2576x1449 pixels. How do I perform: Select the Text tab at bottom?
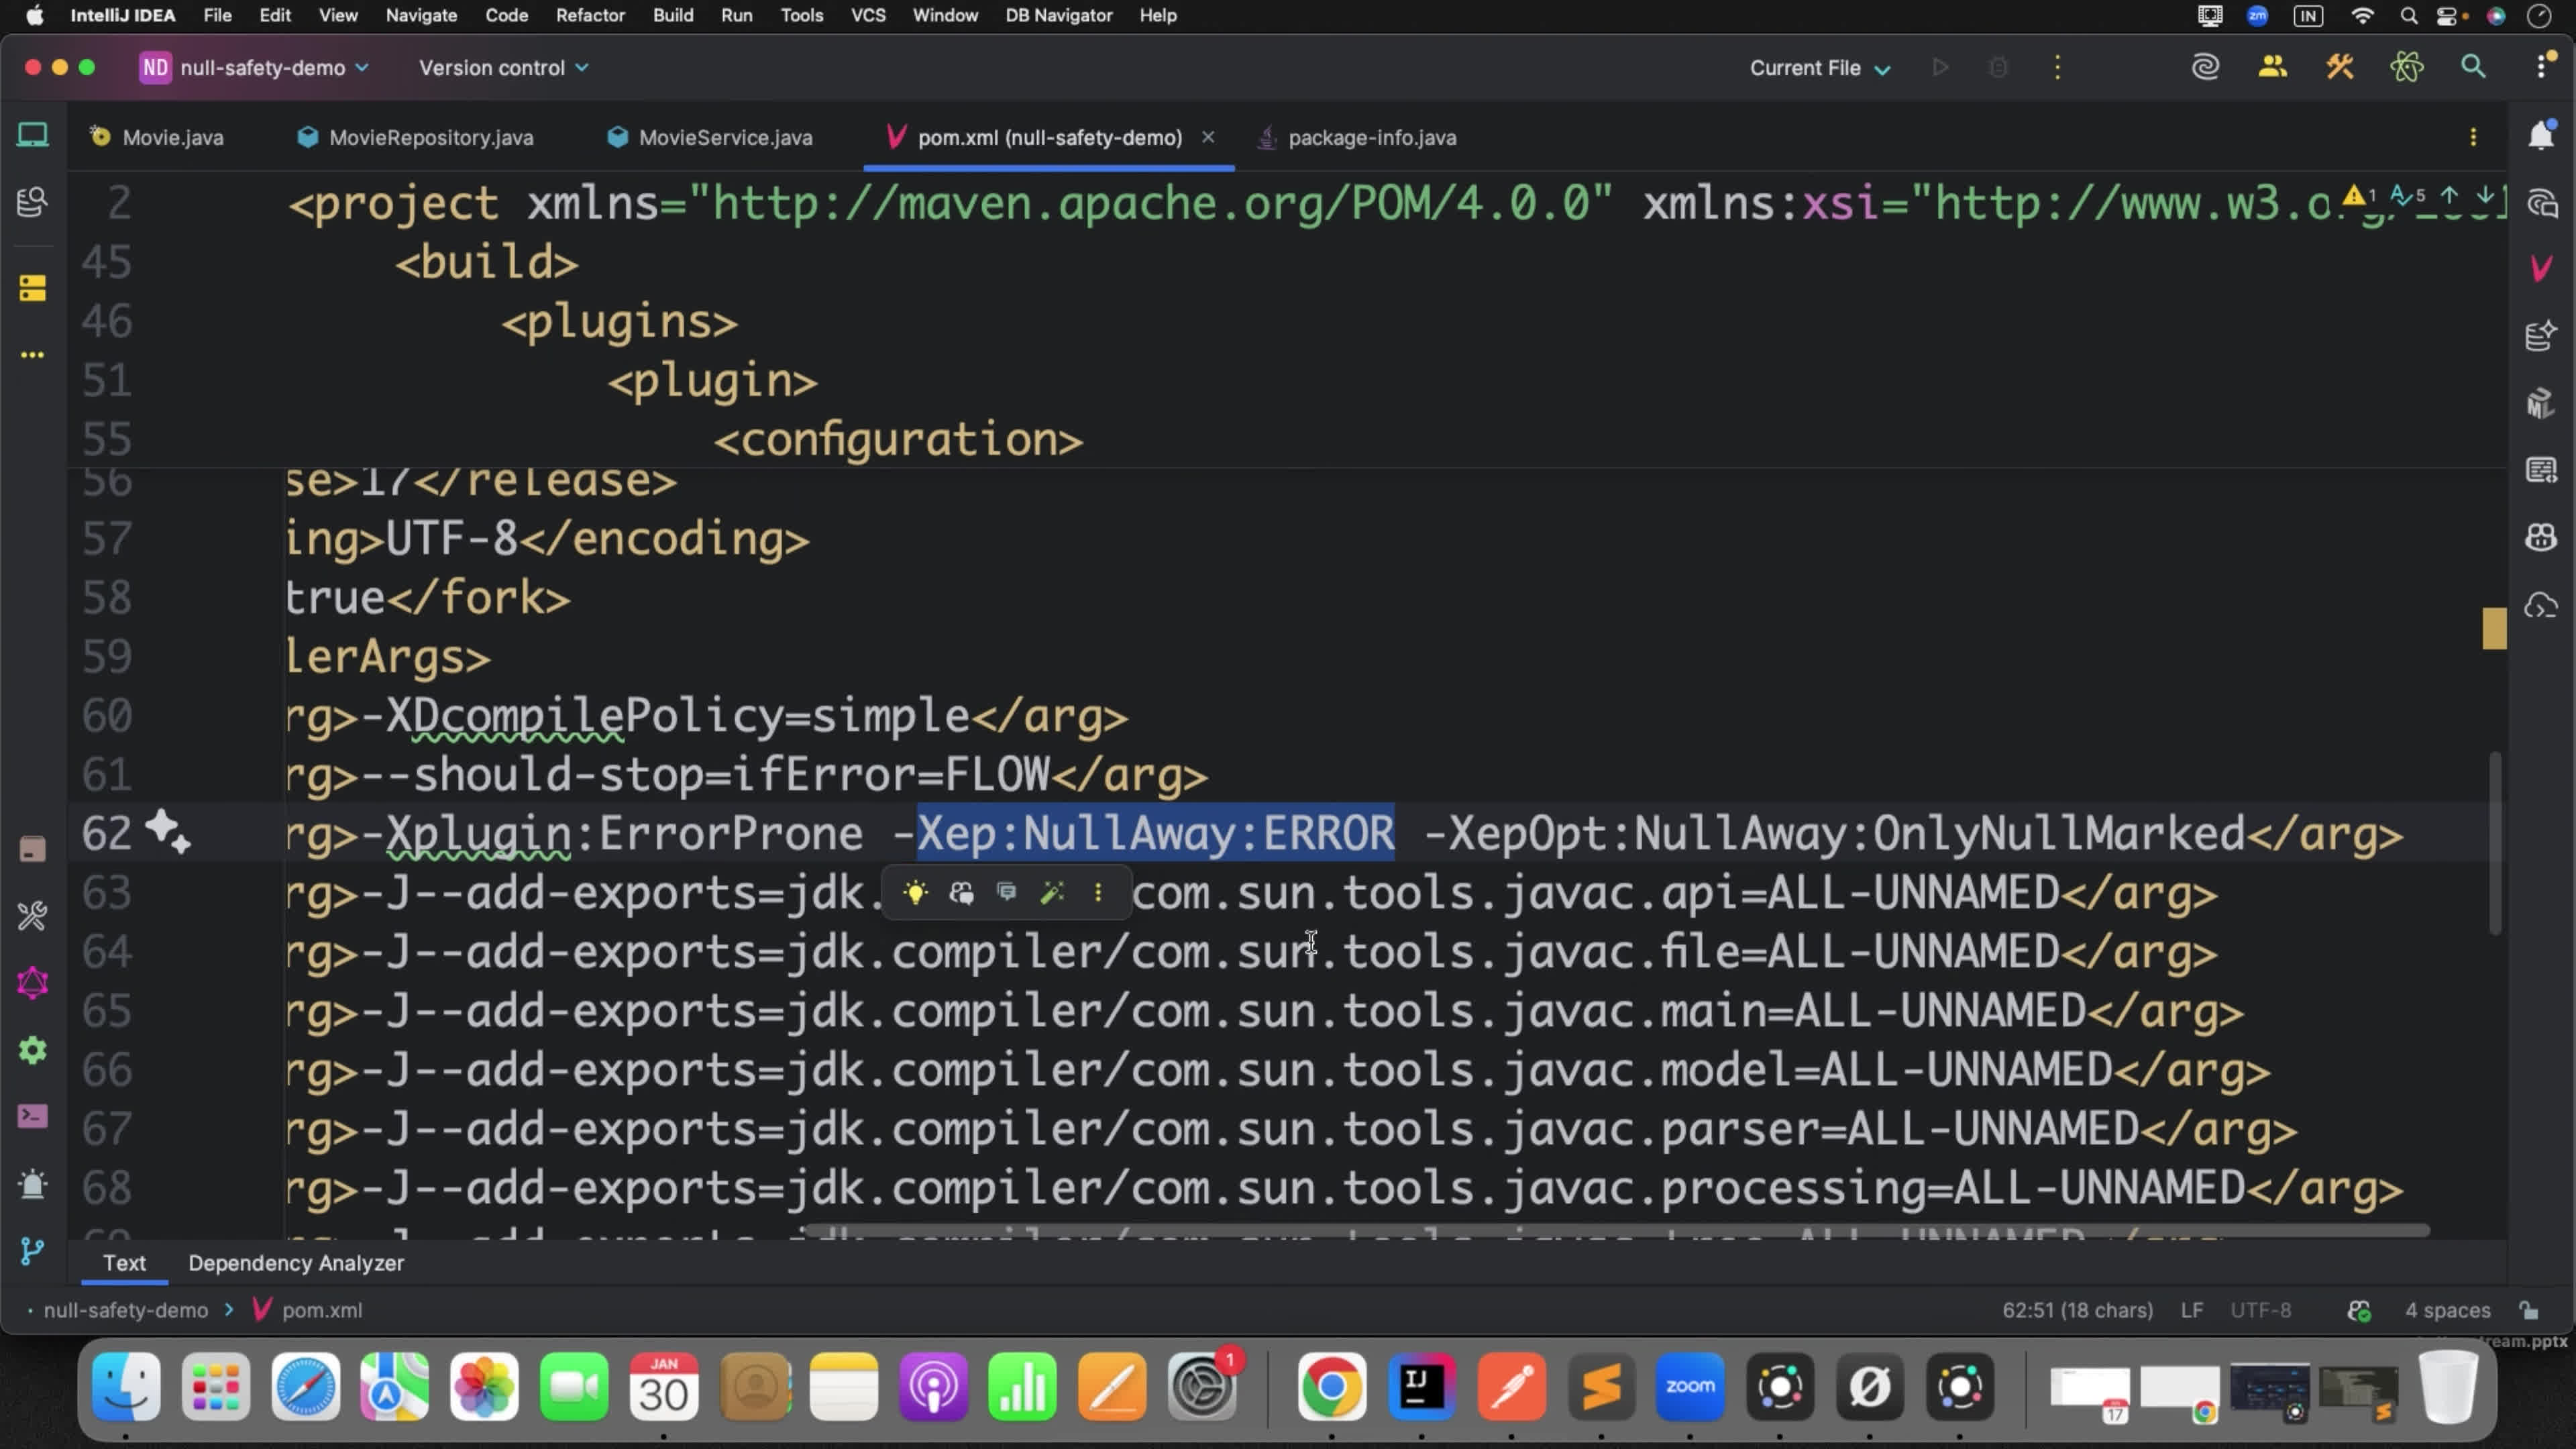[124, 1263]
